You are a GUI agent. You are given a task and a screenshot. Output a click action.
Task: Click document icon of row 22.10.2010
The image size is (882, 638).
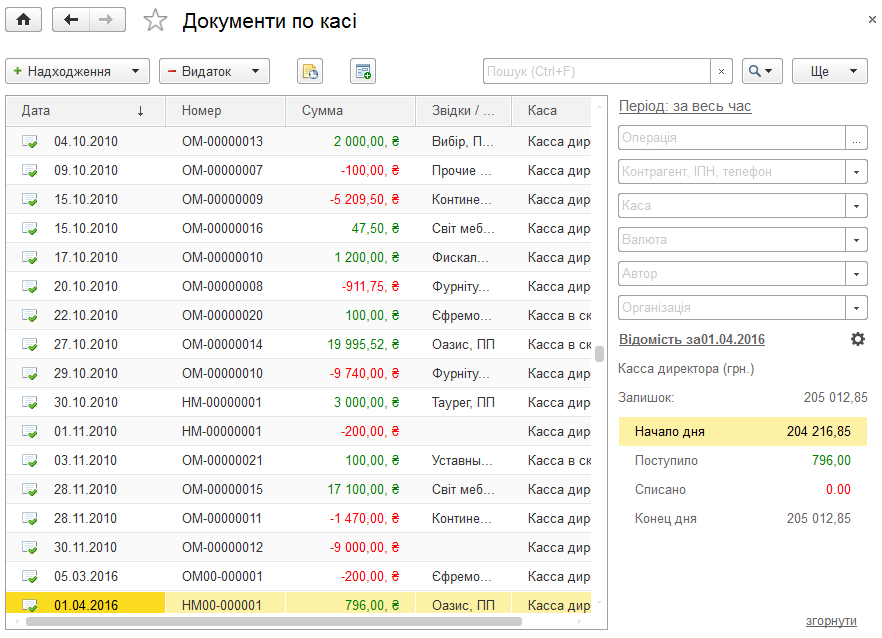(x=30, y=315)
